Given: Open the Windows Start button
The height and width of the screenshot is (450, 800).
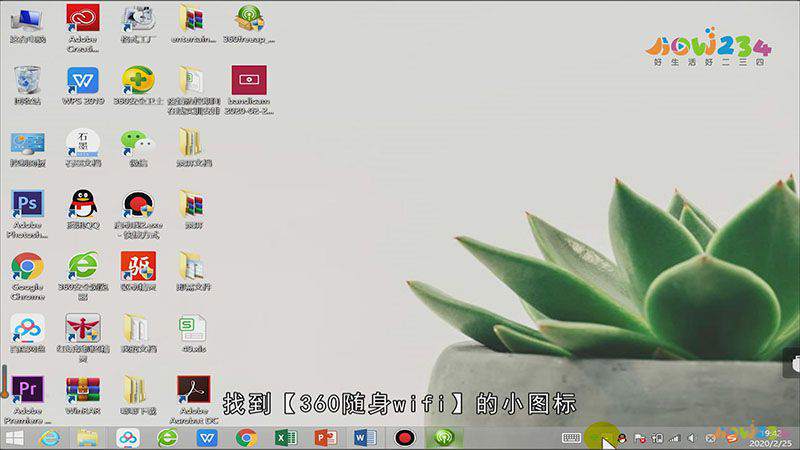Looking at the screenshot, I should [x=14, y=438].
